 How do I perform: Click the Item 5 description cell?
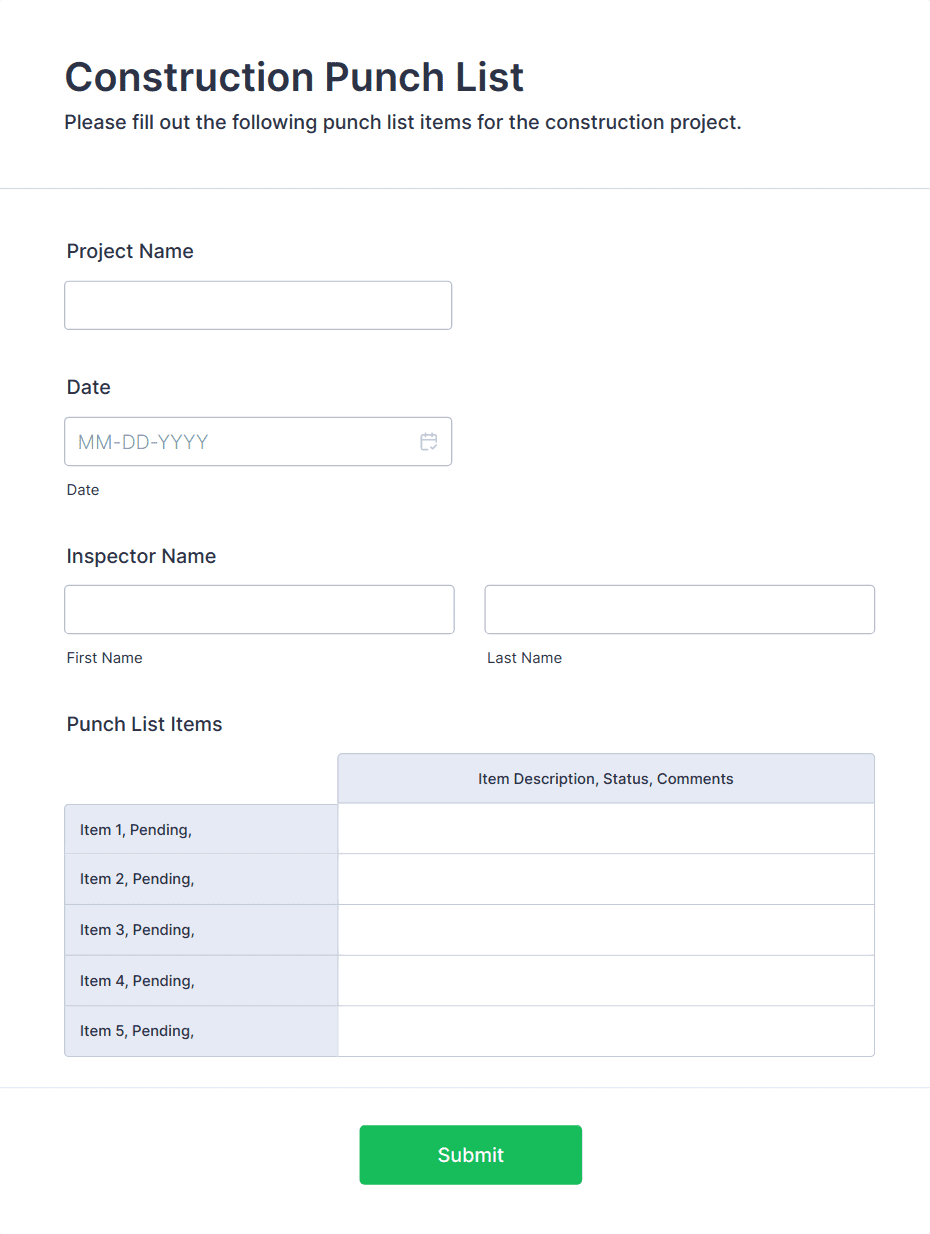pyautogui.click(x=606, y=1031)
